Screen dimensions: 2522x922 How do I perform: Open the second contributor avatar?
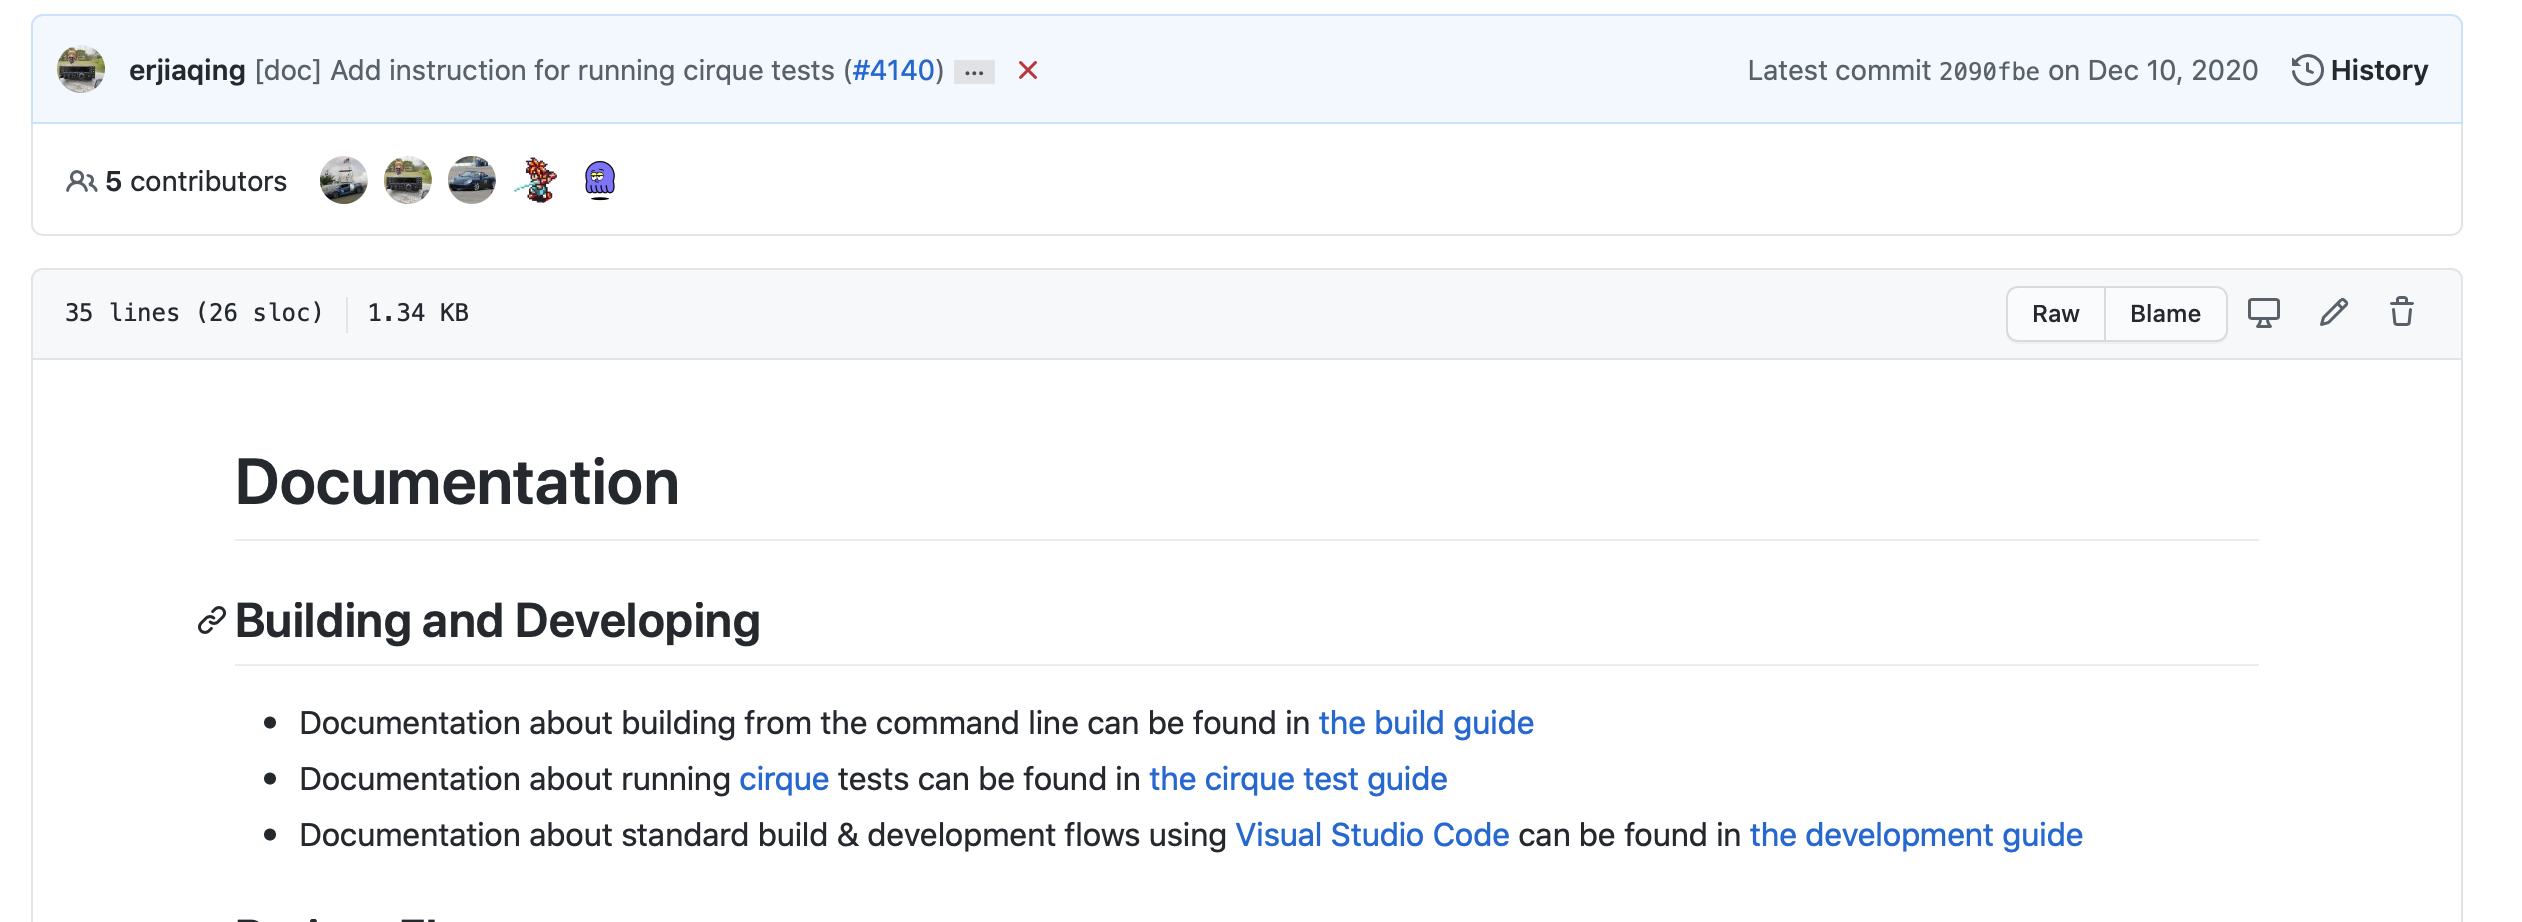point(408,180)
